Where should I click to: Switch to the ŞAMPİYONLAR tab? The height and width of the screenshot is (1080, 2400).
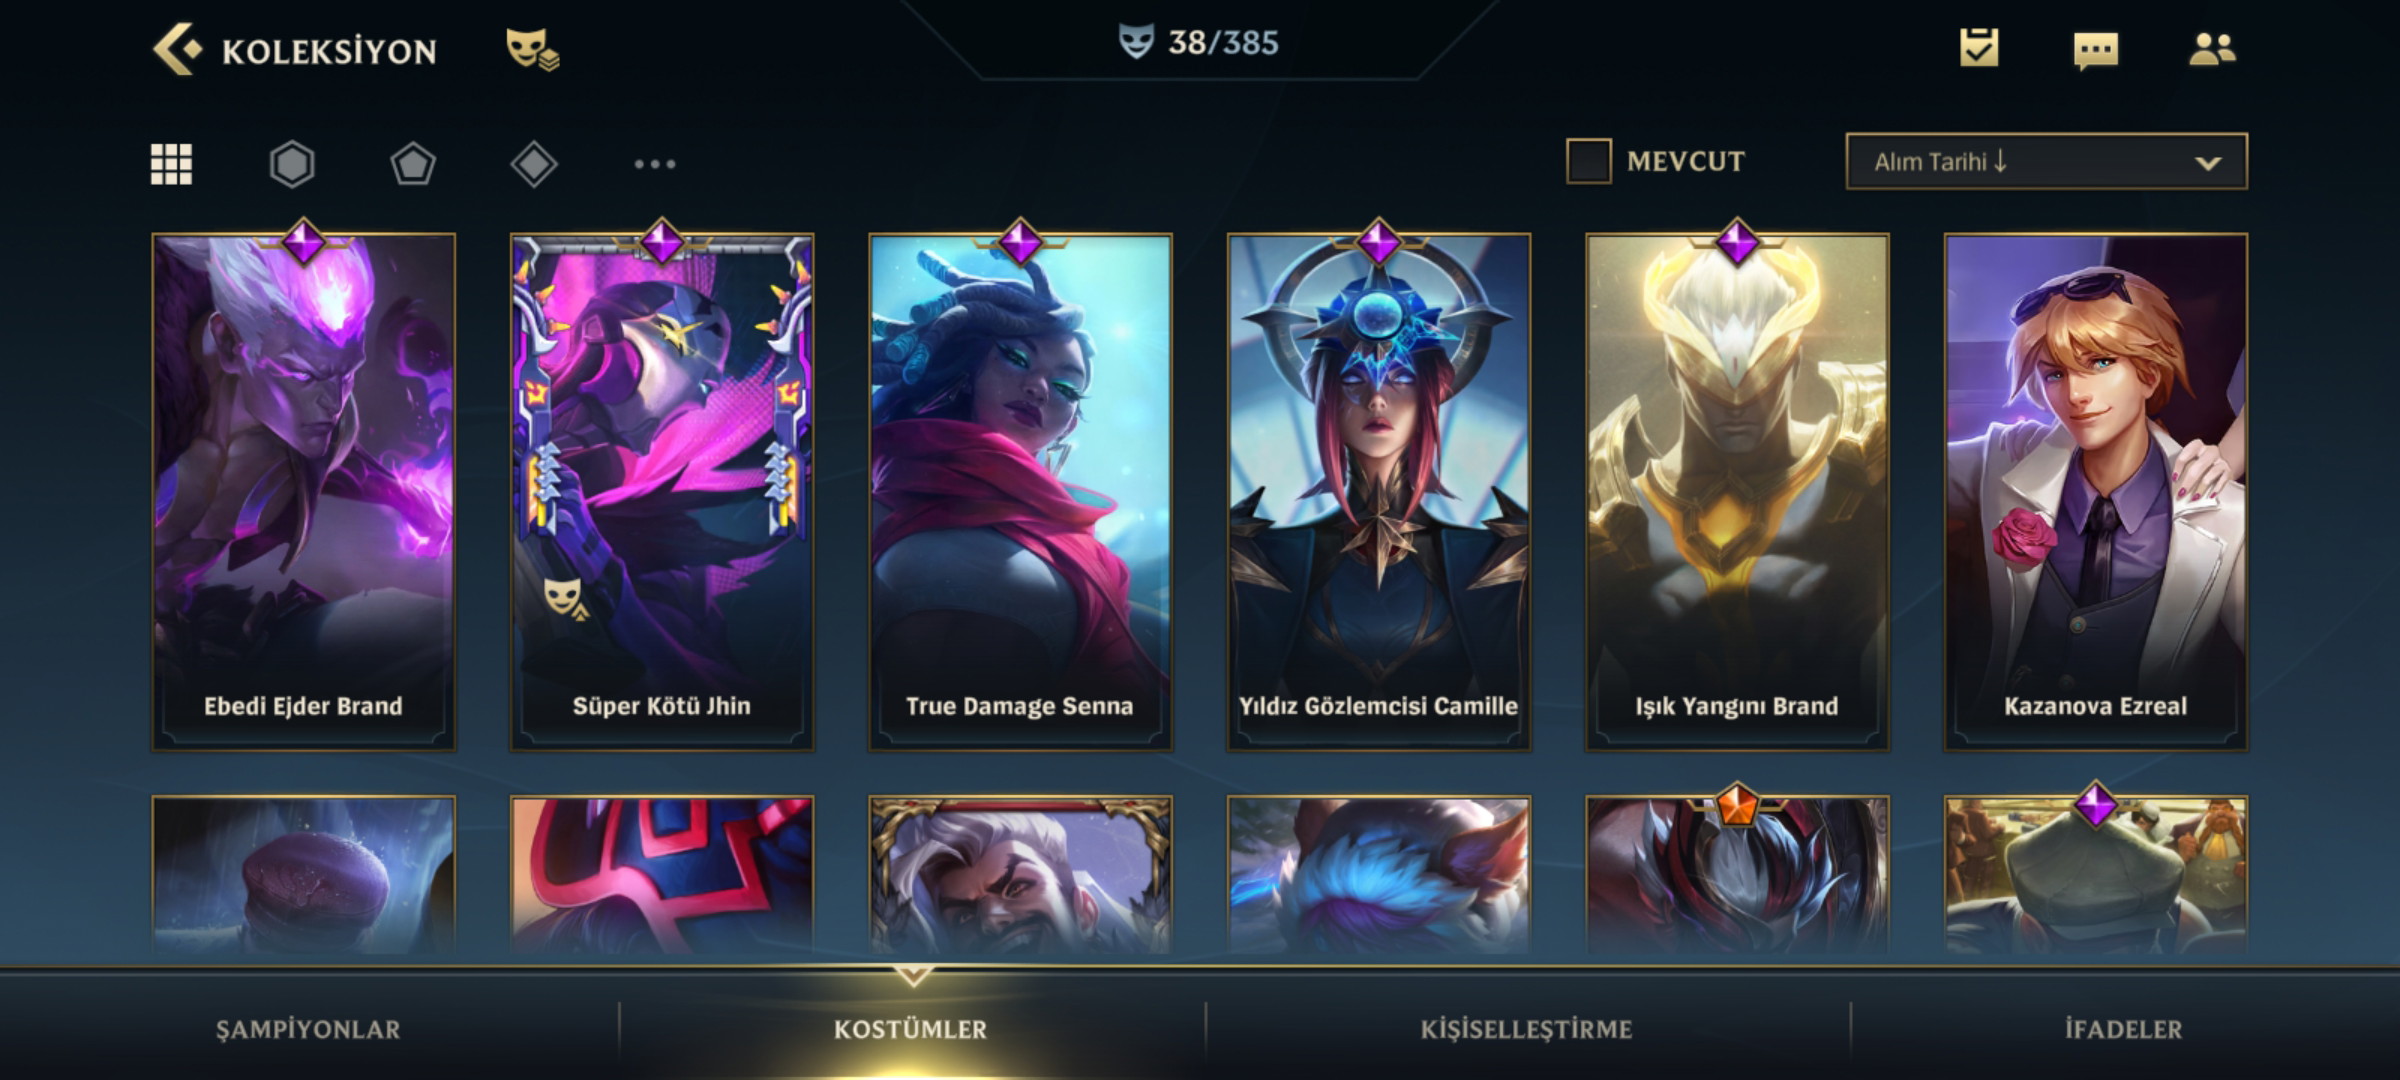click(308, 1029)
